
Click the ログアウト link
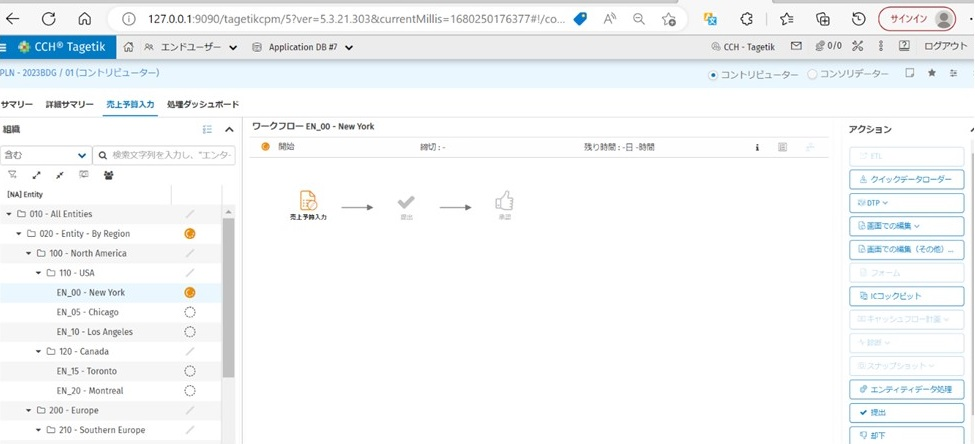pos(945,46)
